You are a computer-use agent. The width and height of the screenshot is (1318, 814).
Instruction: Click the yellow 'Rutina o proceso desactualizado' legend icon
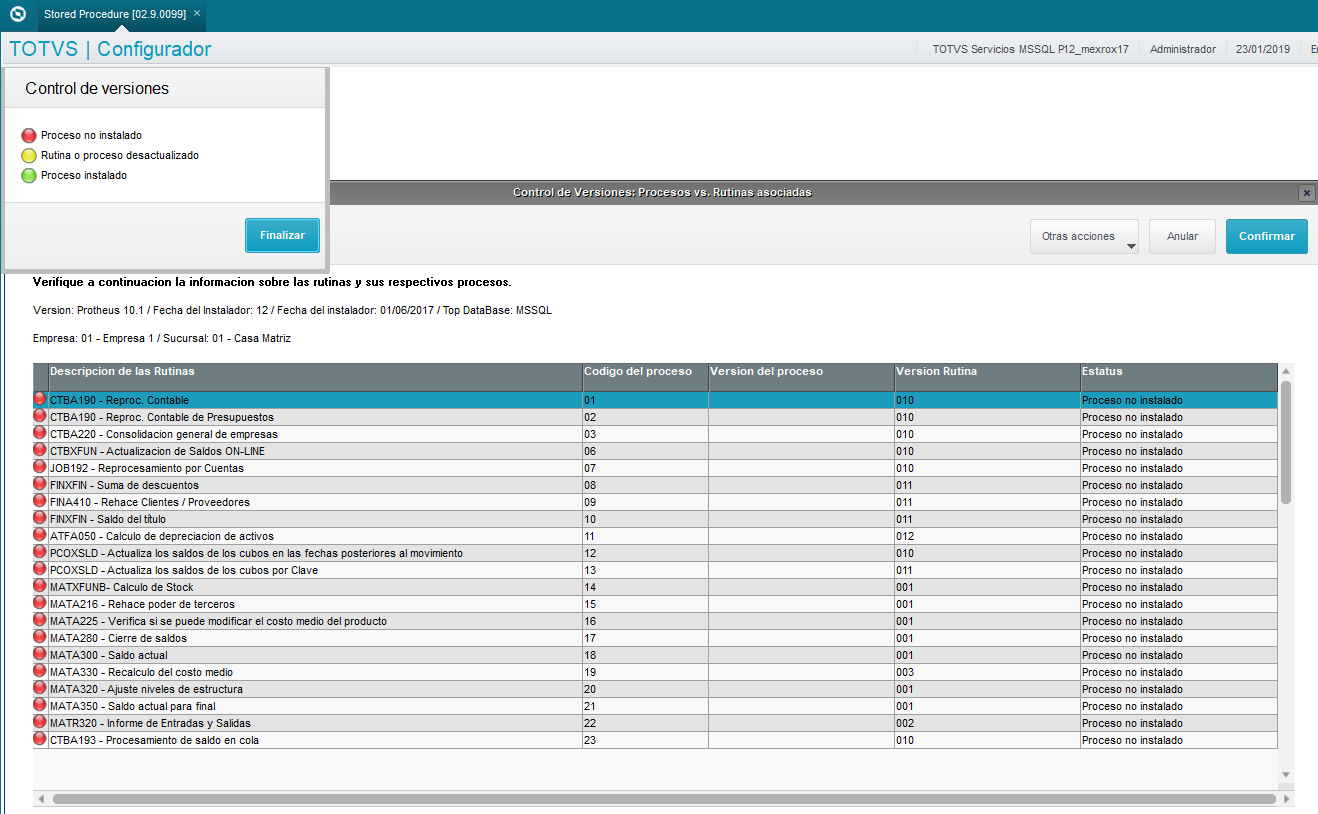tap(29, 155)
